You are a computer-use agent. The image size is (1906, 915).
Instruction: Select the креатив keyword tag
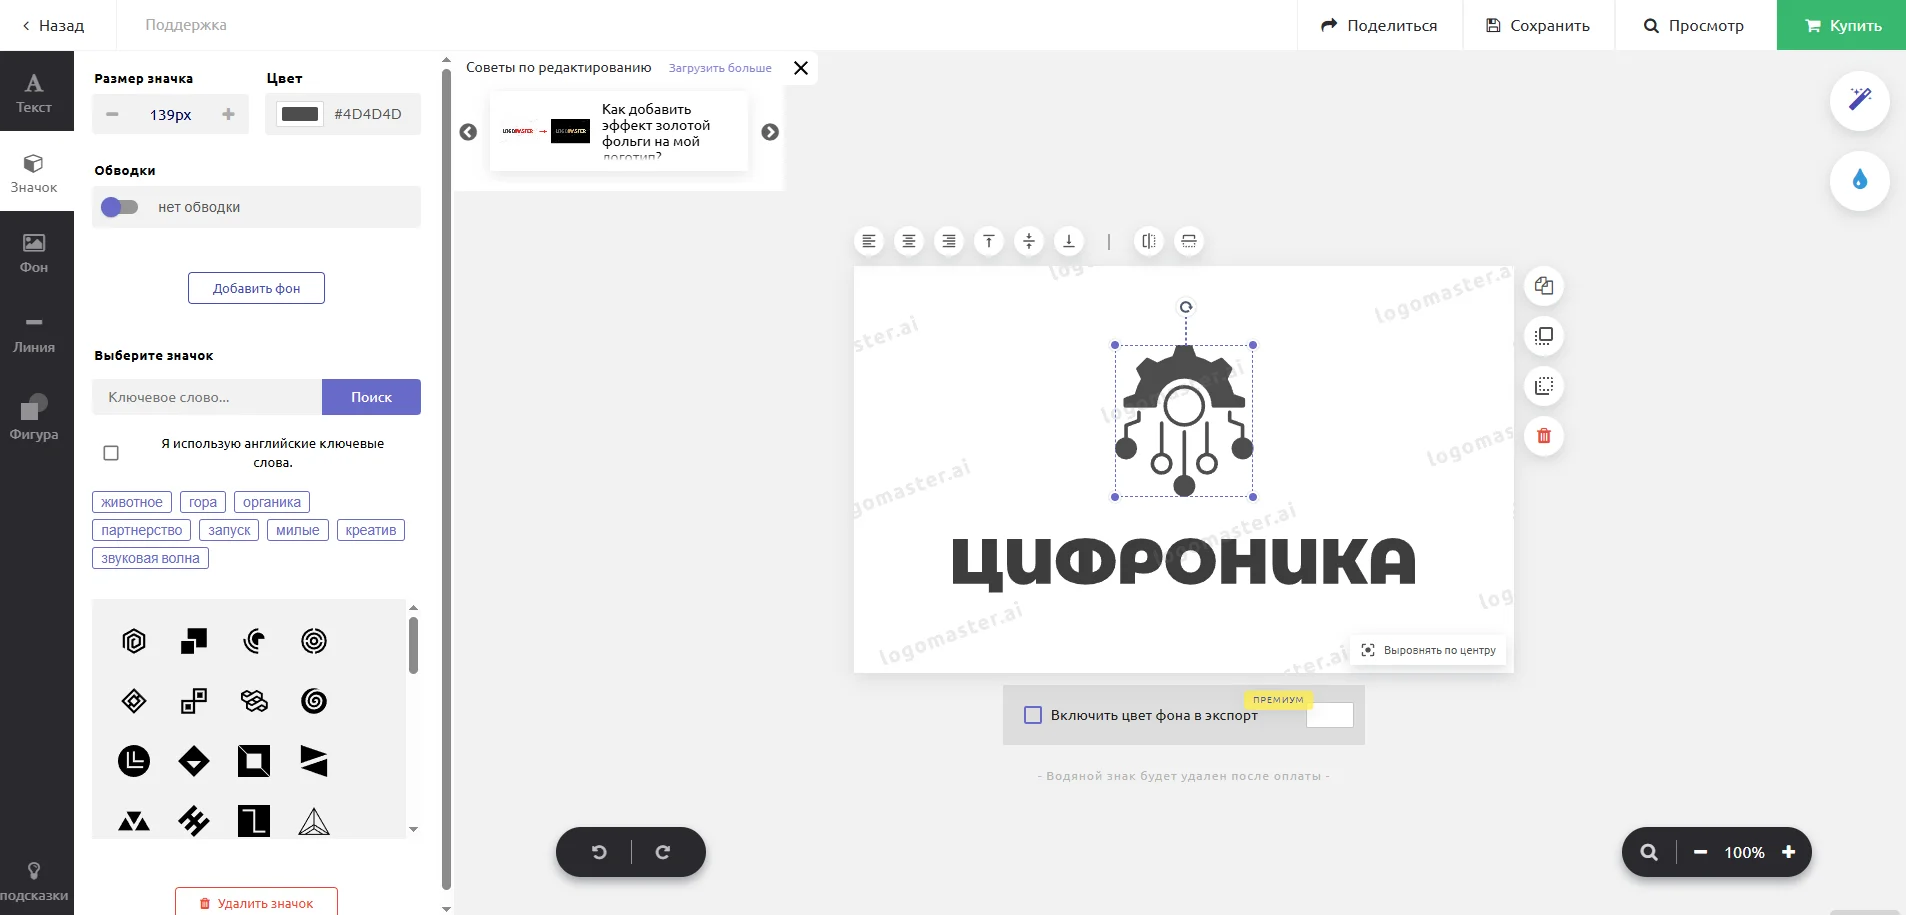(371, 530)
